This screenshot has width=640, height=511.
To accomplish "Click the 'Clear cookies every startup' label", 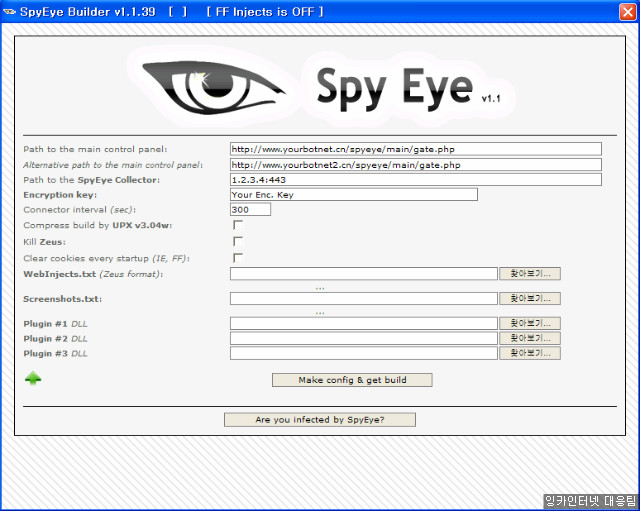I will tap(106, 258).
